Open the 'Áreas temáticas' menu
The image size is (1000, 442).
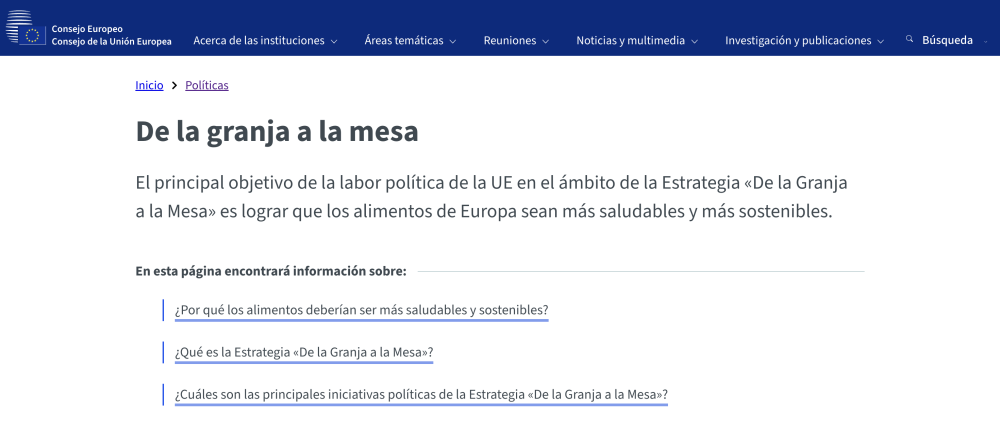point(403,41)
